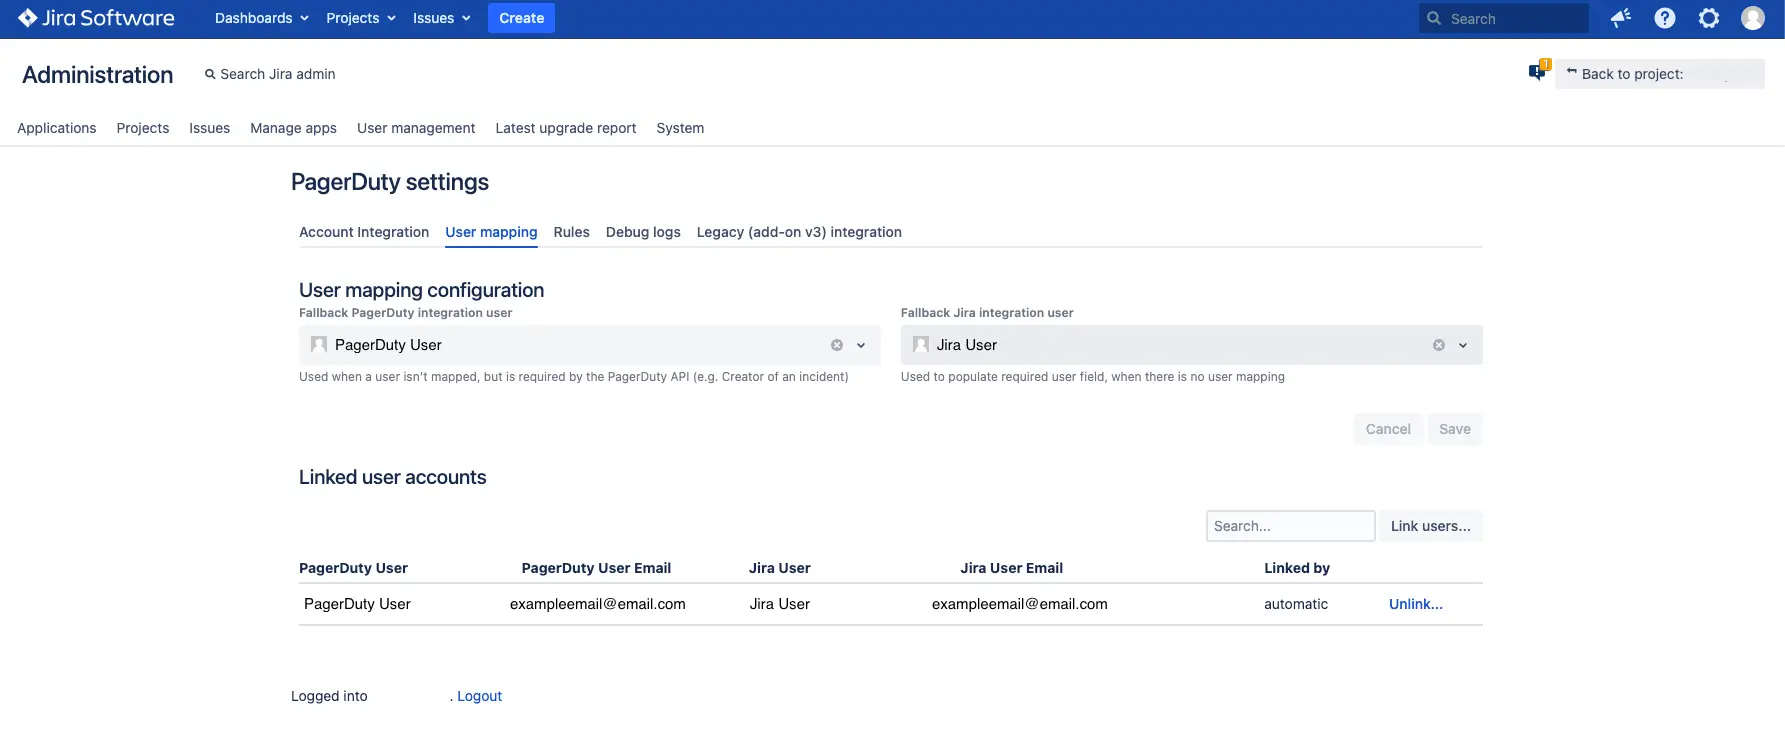
Task: Open the Issues admin tab
Action: (209, 128)
